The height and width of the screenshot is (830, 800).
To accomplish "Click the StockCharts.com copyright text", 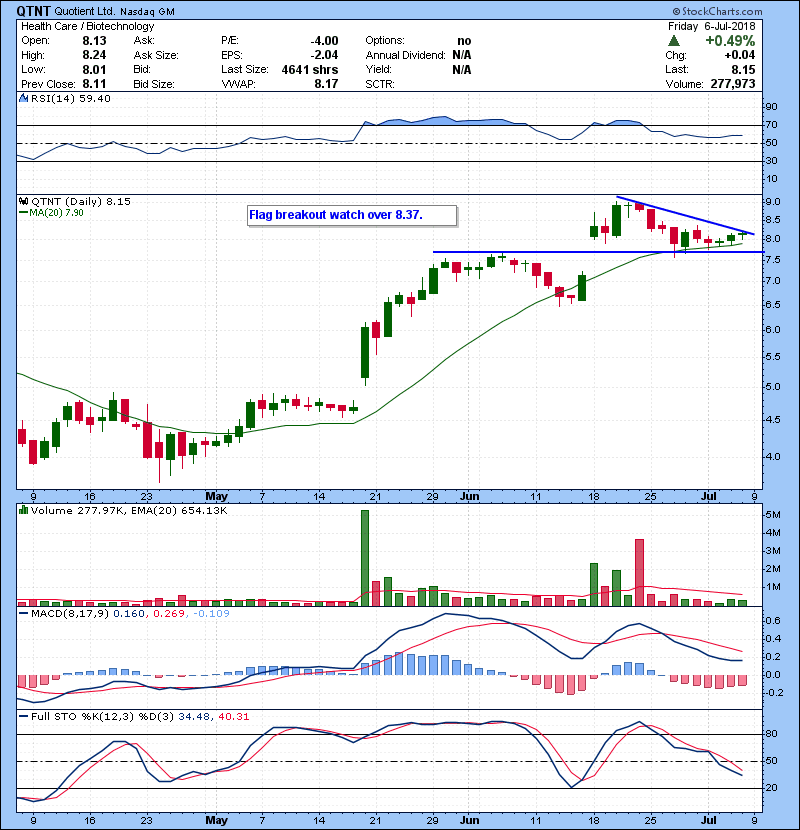I will [717, 11].
